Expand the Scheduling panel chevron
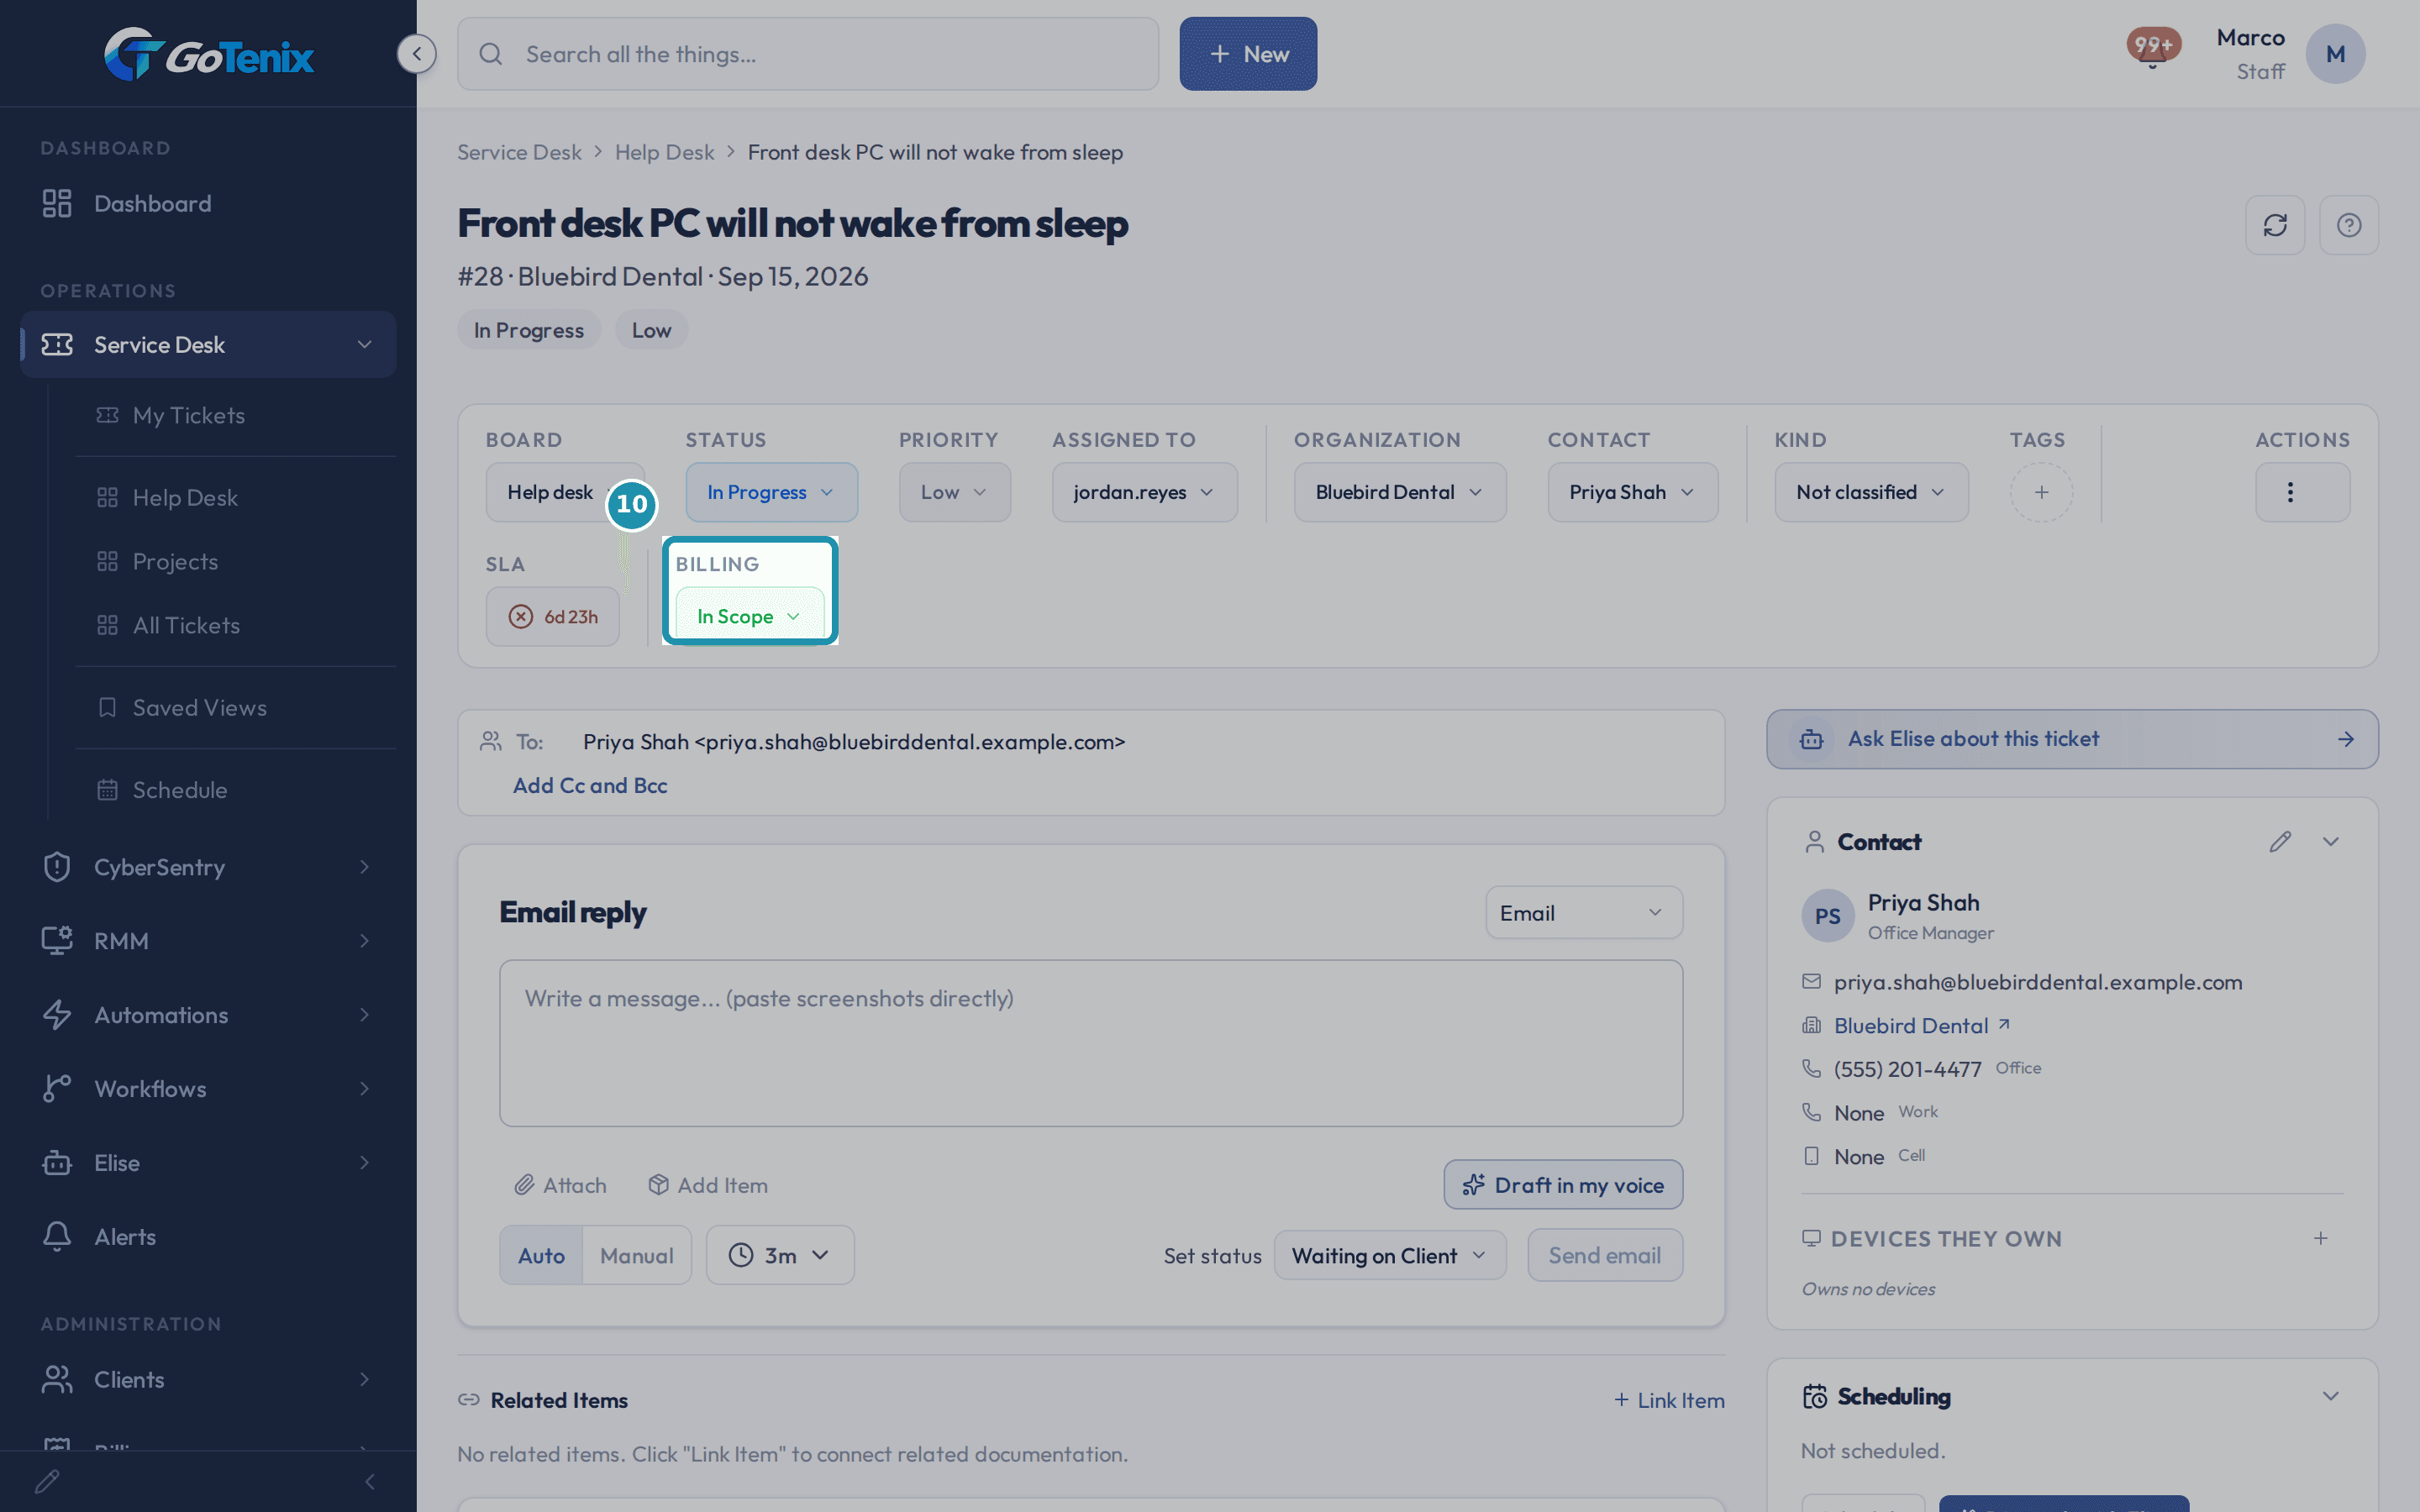 [x=2330, y=1396]
